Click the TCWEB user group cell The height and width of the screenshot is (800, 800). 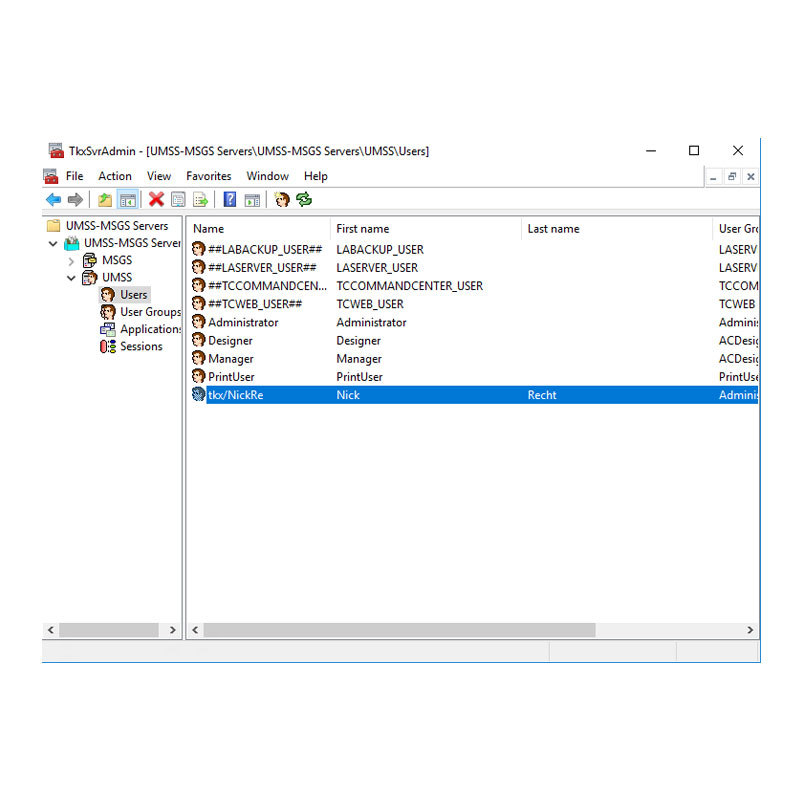(x=737, y=304)
